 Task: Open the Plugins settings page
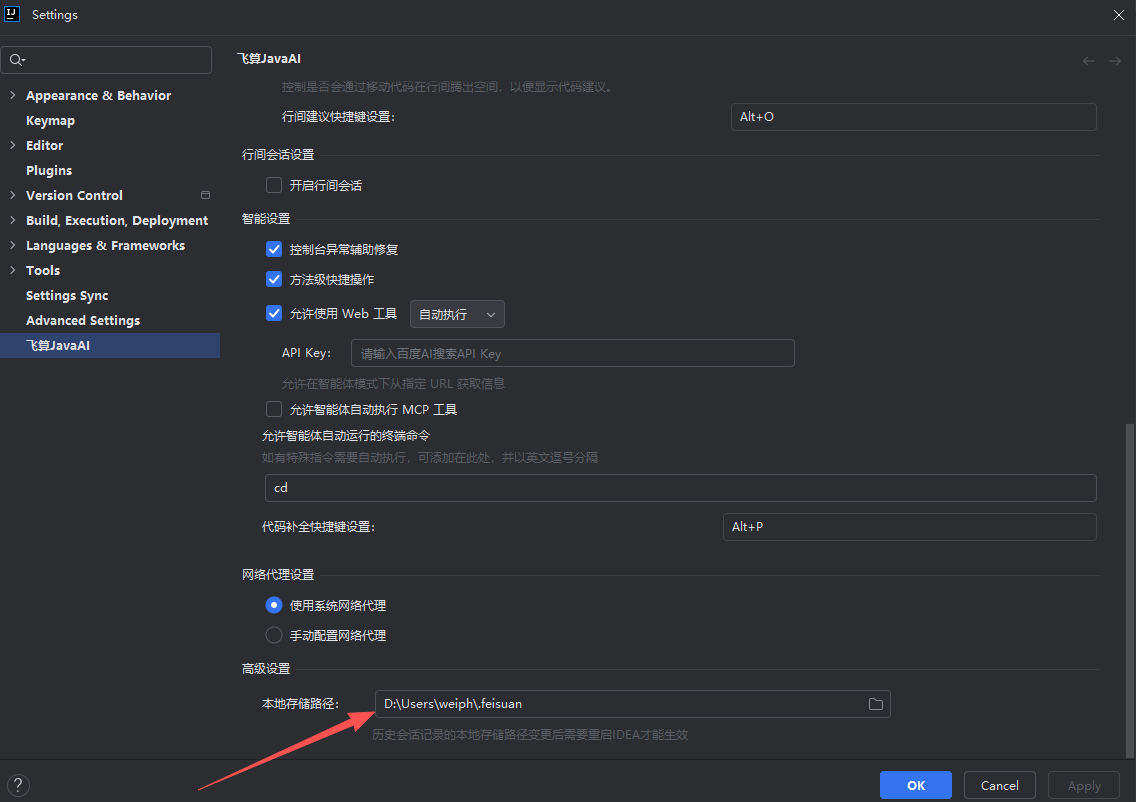[49, 170]
